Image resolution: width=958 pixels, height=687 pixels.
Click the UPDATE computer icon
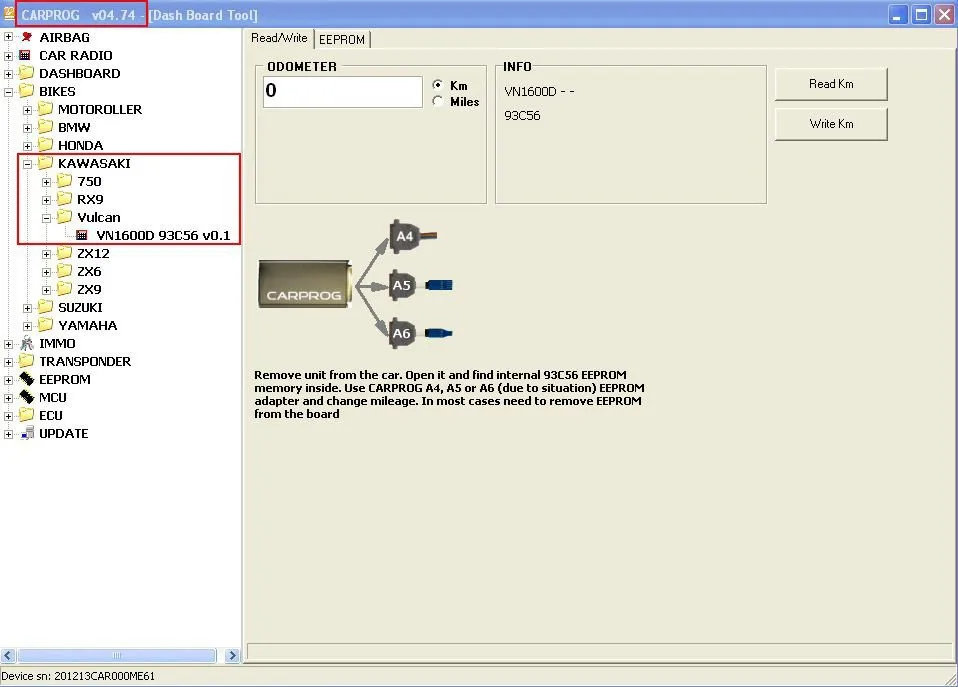click(27, 433)
